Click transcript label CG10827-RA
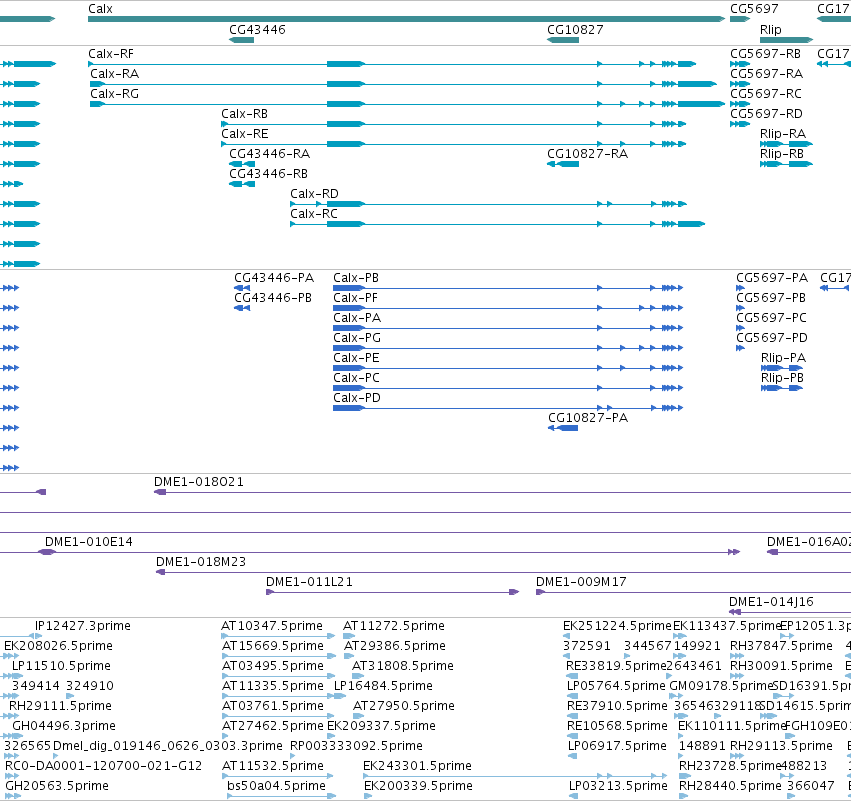The width and height of the screenshot is (851, 801). [x=588, y=154]
